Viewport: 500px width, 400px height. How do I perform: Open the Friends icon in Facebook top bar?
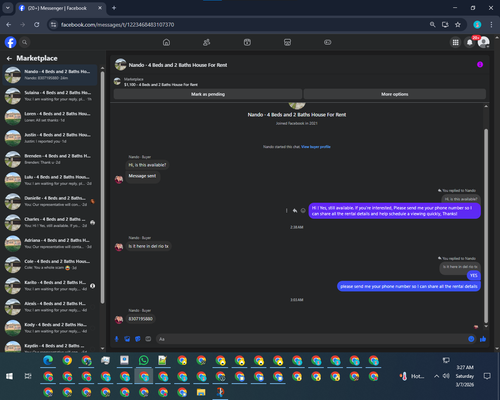[x=207, y=42]
